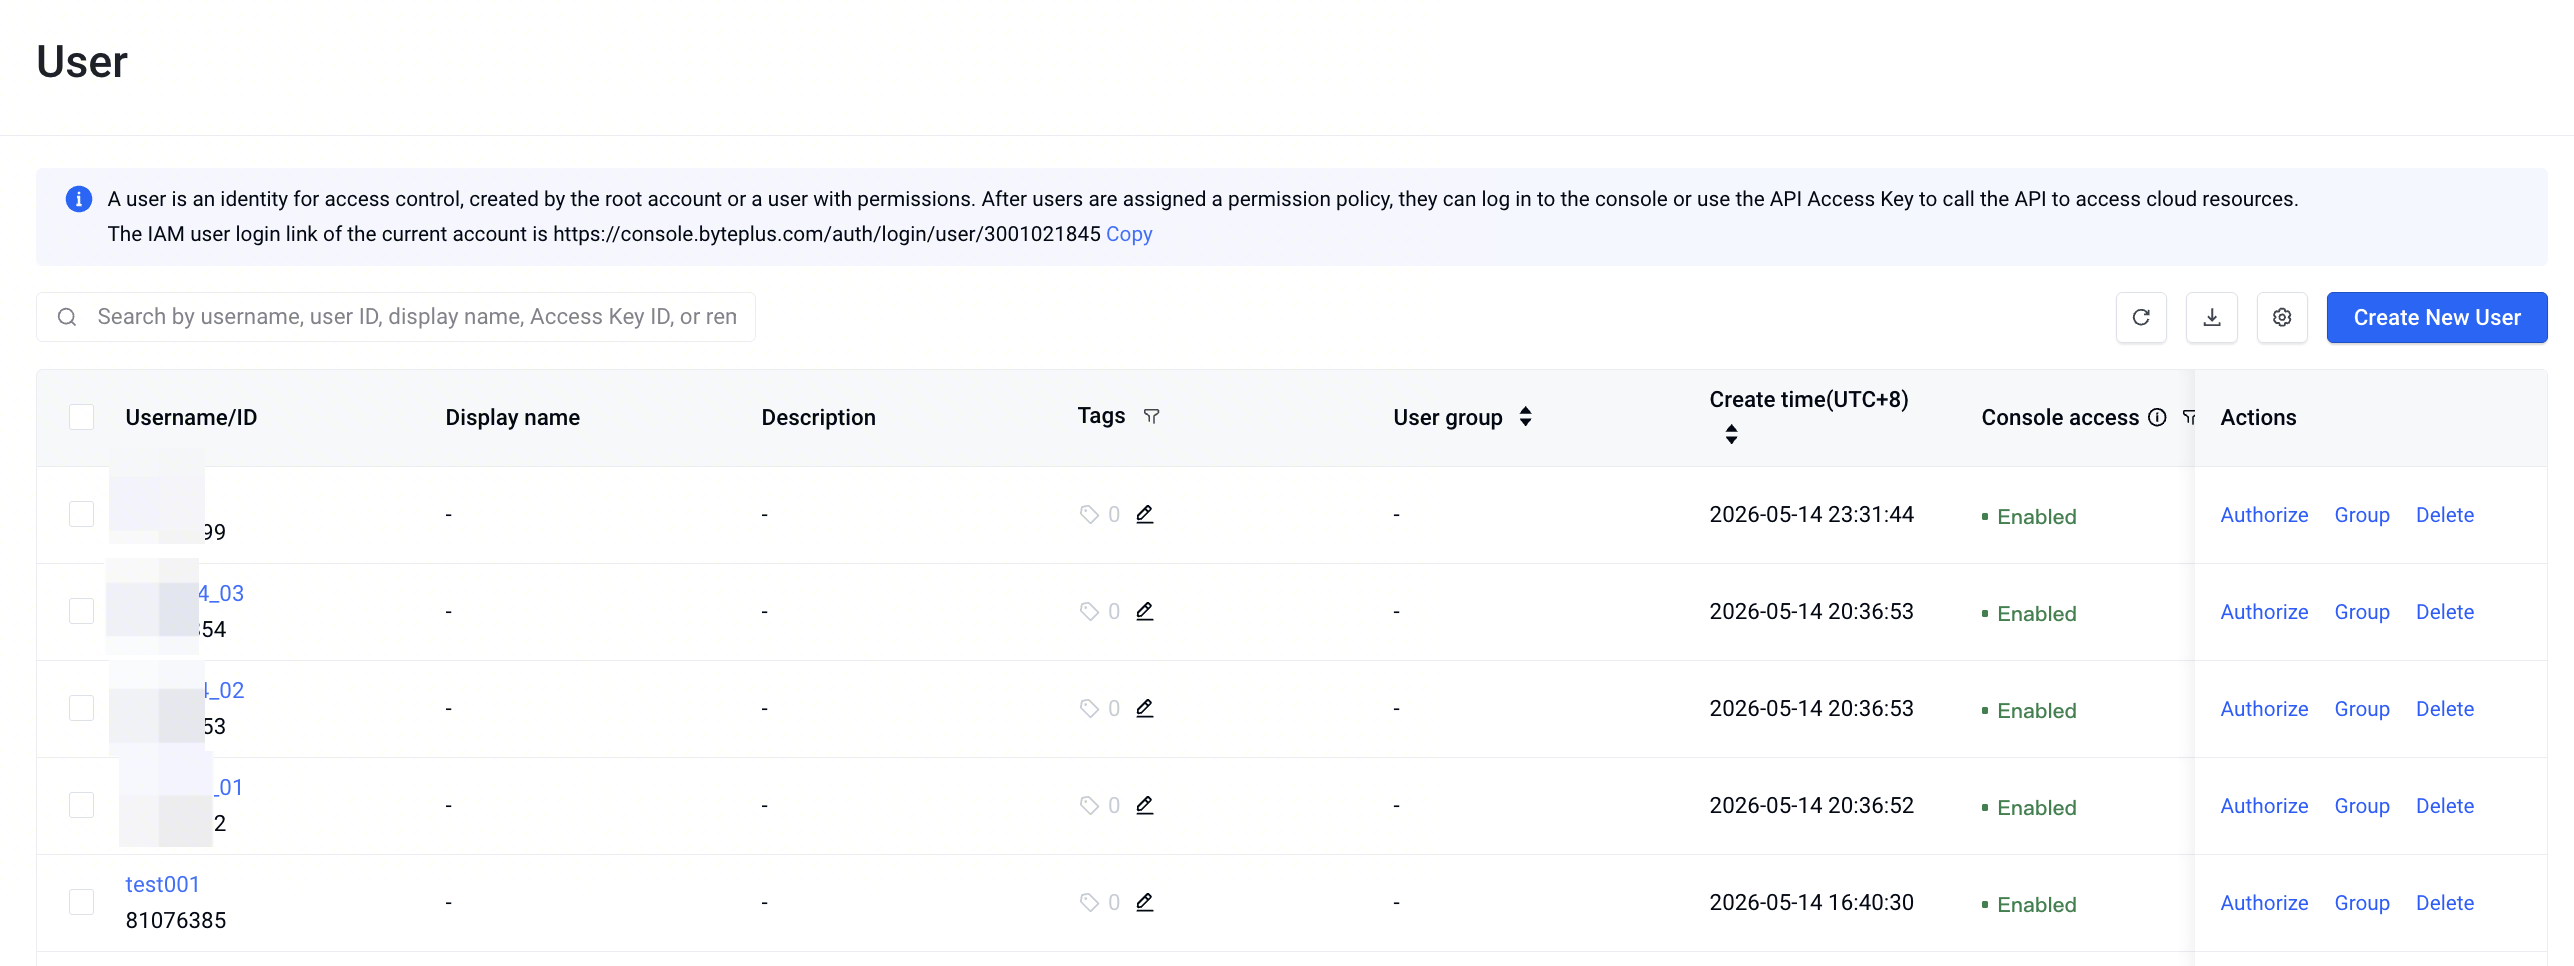Click Group for user test001
This screenshot has width=2574, height=966.
(2362, 903)
